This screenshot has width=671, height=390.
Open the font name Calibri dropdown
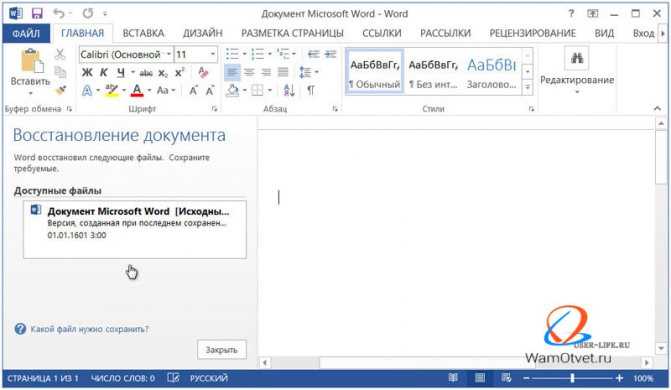169,54
